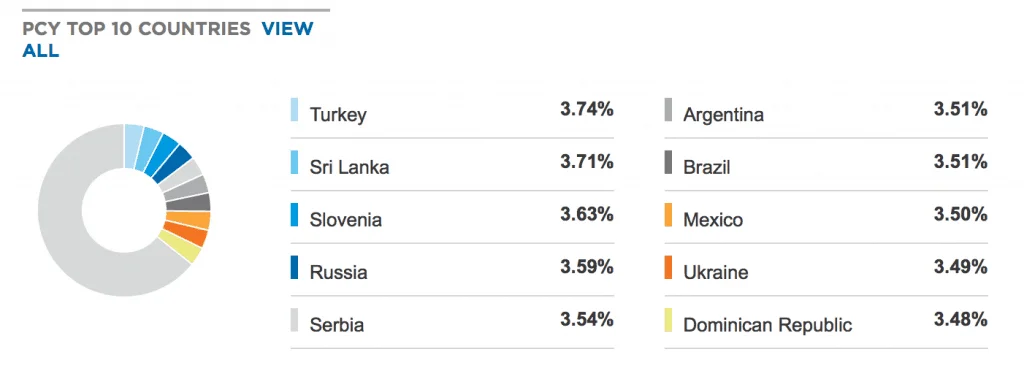Select the Dominican Republic label
The width and height of the screenshot is (1024, 371).
pyautogui.click(x=767, y=325)
